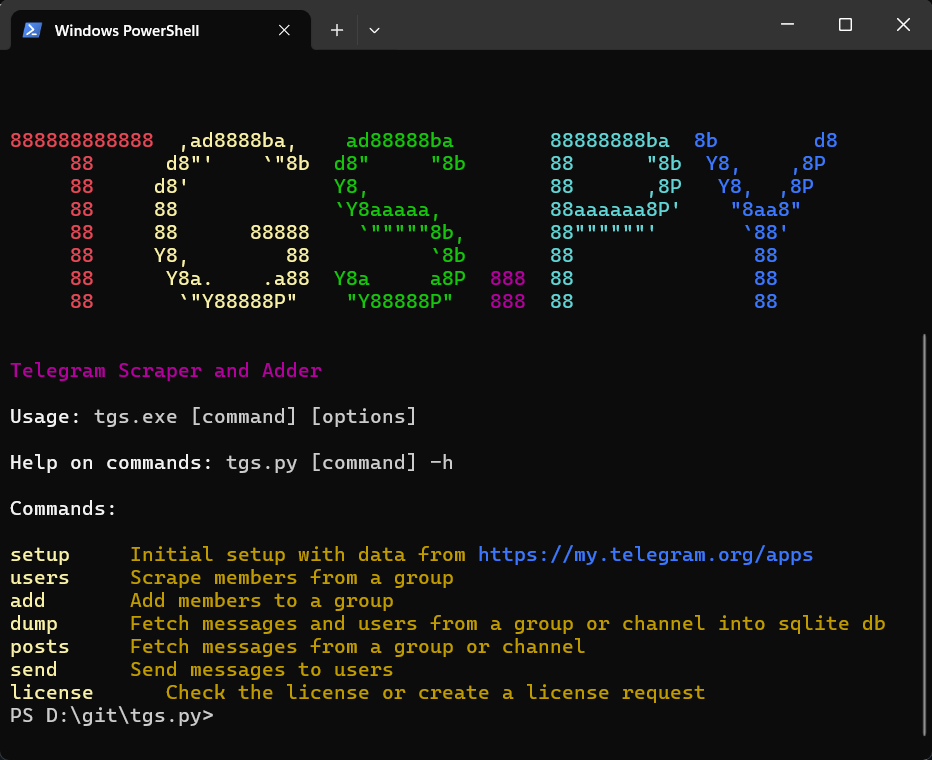The image size is (932, 760).
Task: Click 'Add members to a group' description
Action: pos(262,601)
